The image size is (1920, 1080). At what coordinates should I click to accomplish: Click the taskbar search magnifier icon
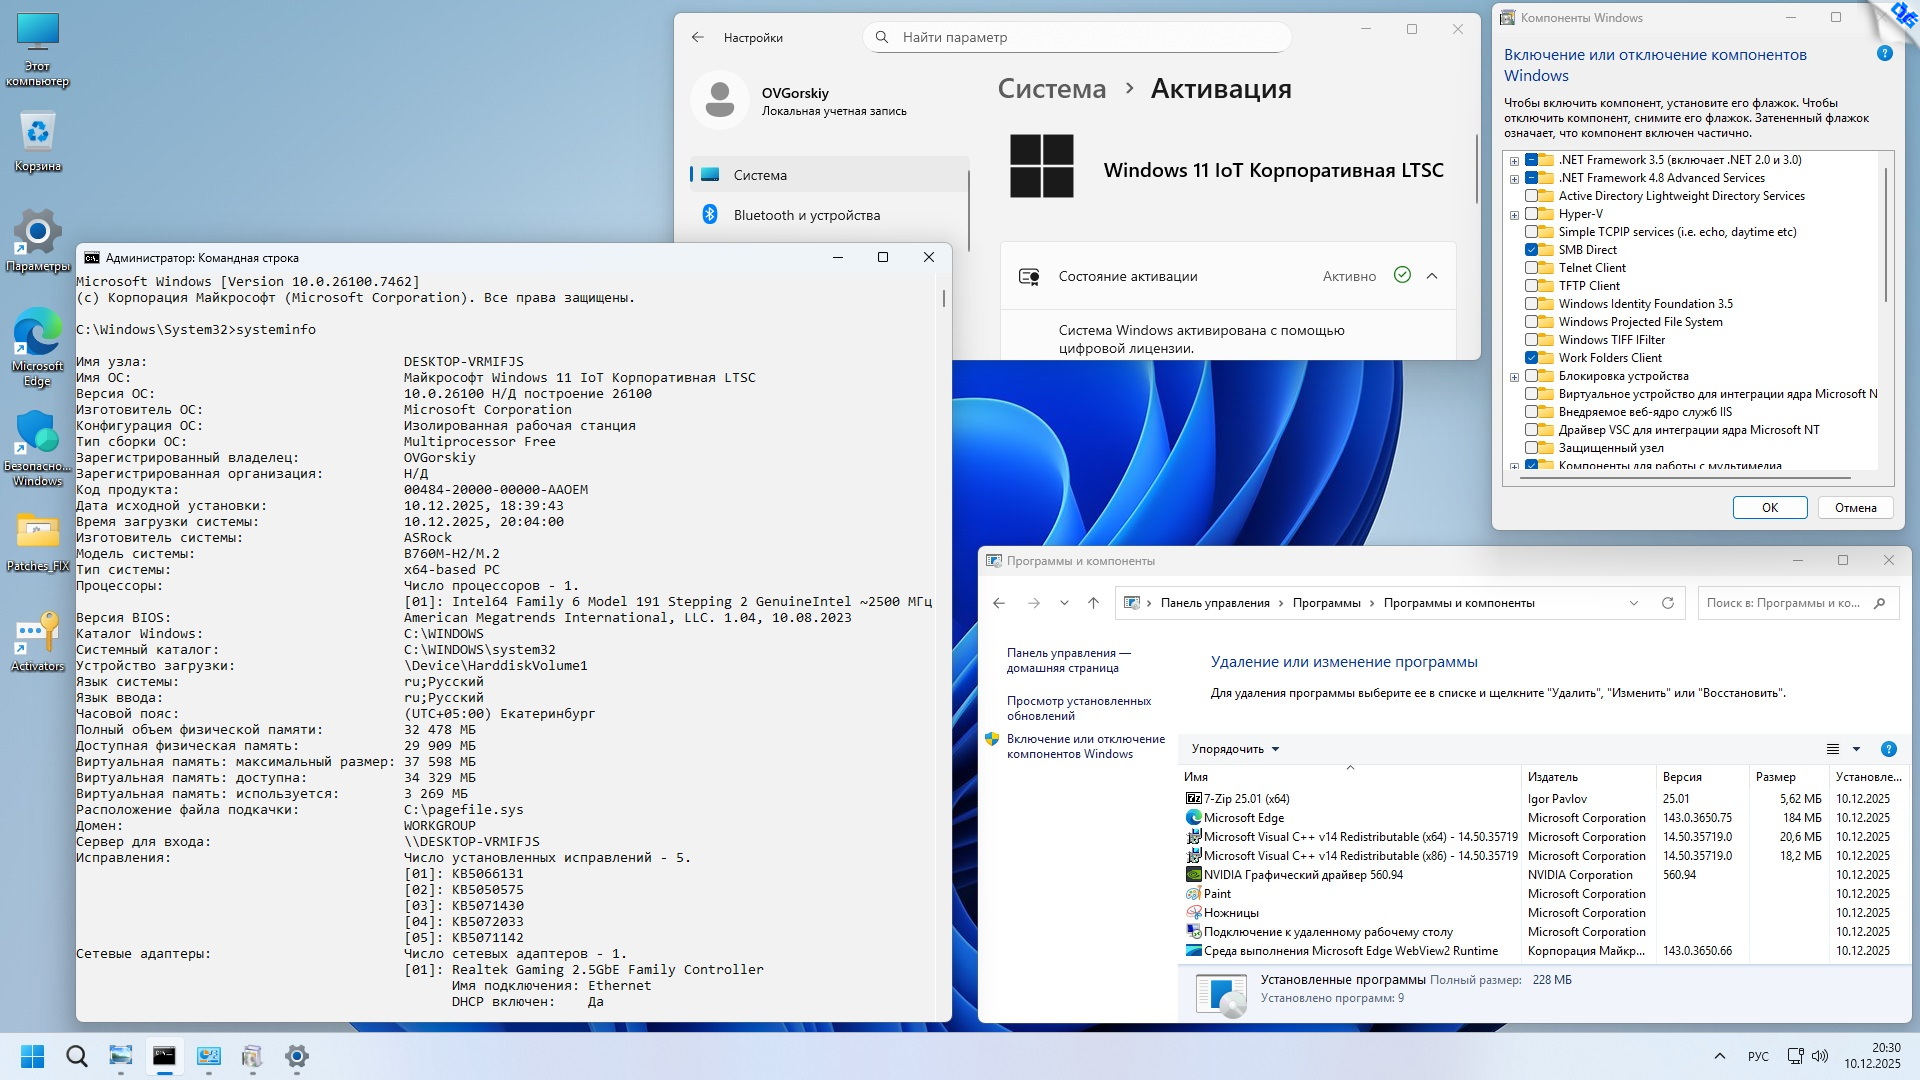(x=76, y=1056)
